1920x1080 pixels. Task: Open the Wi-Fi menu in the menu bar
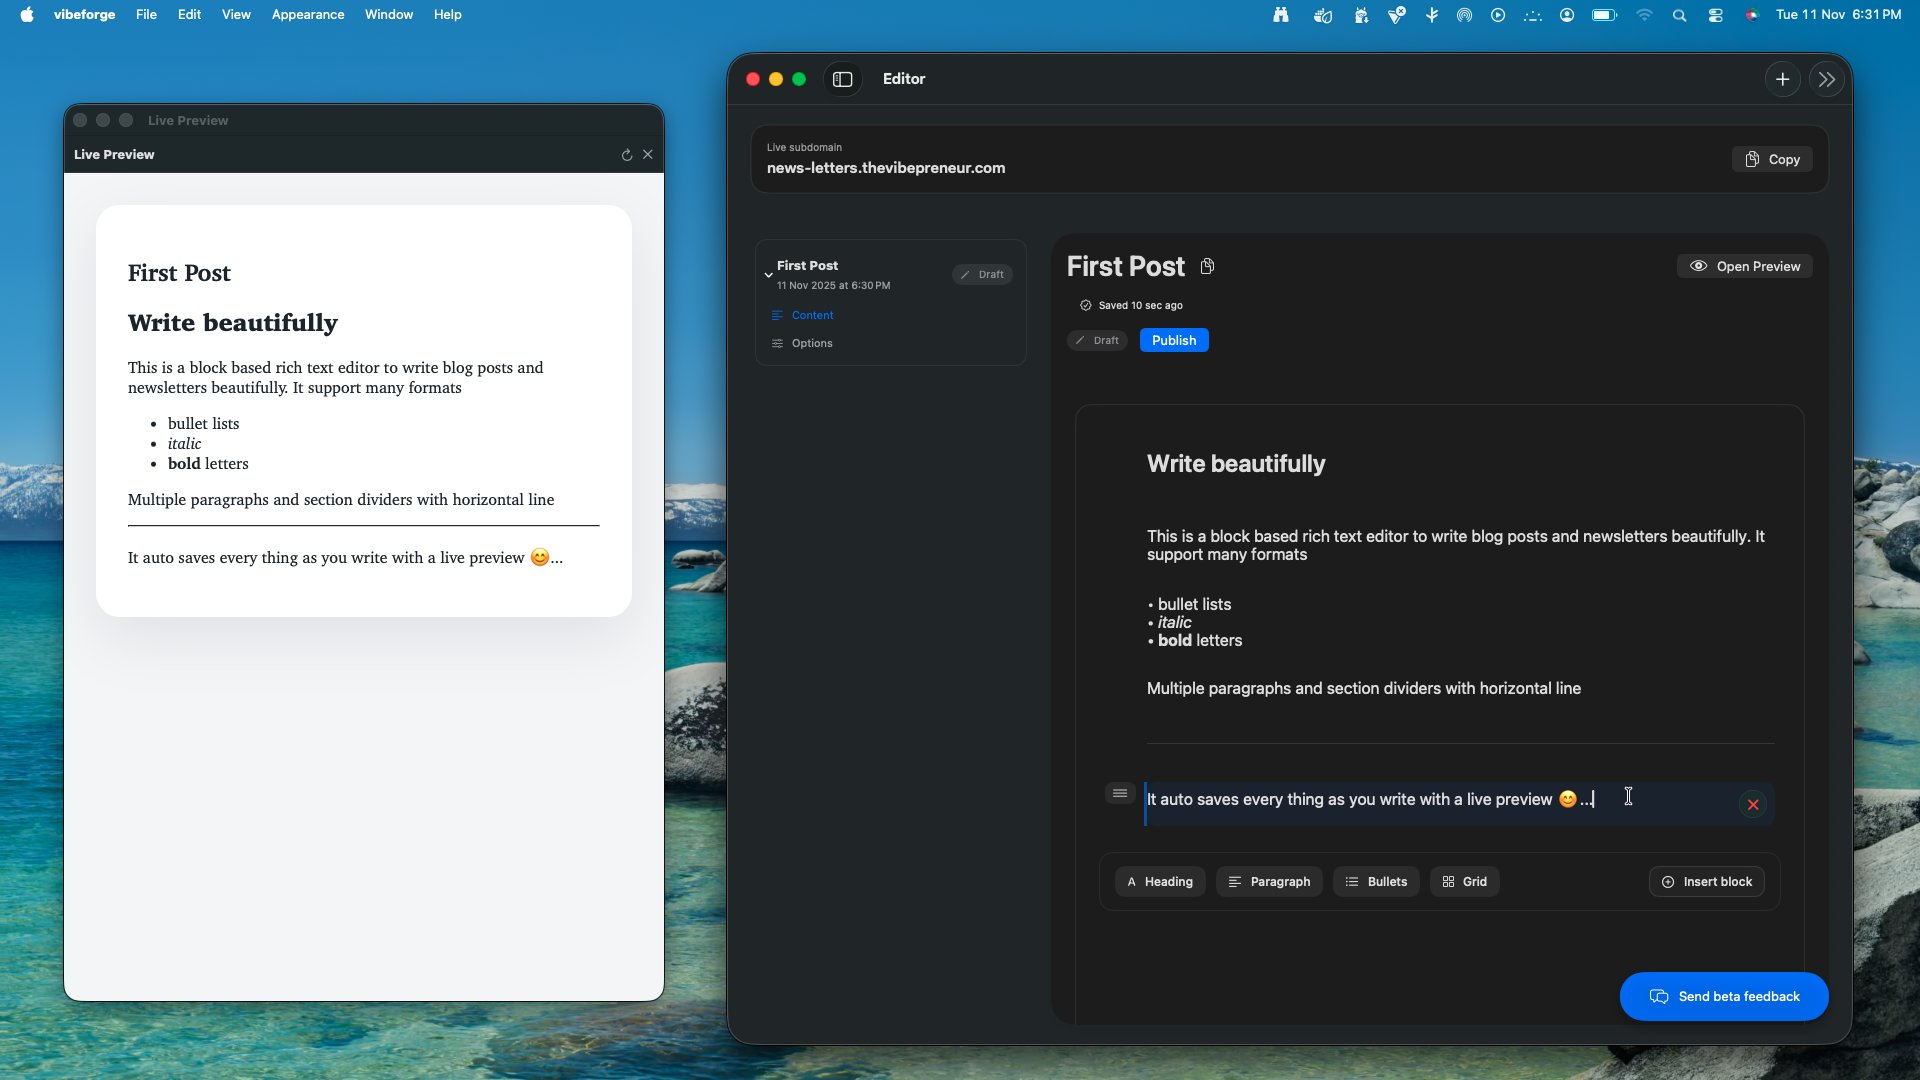[x=1644, y=15]
